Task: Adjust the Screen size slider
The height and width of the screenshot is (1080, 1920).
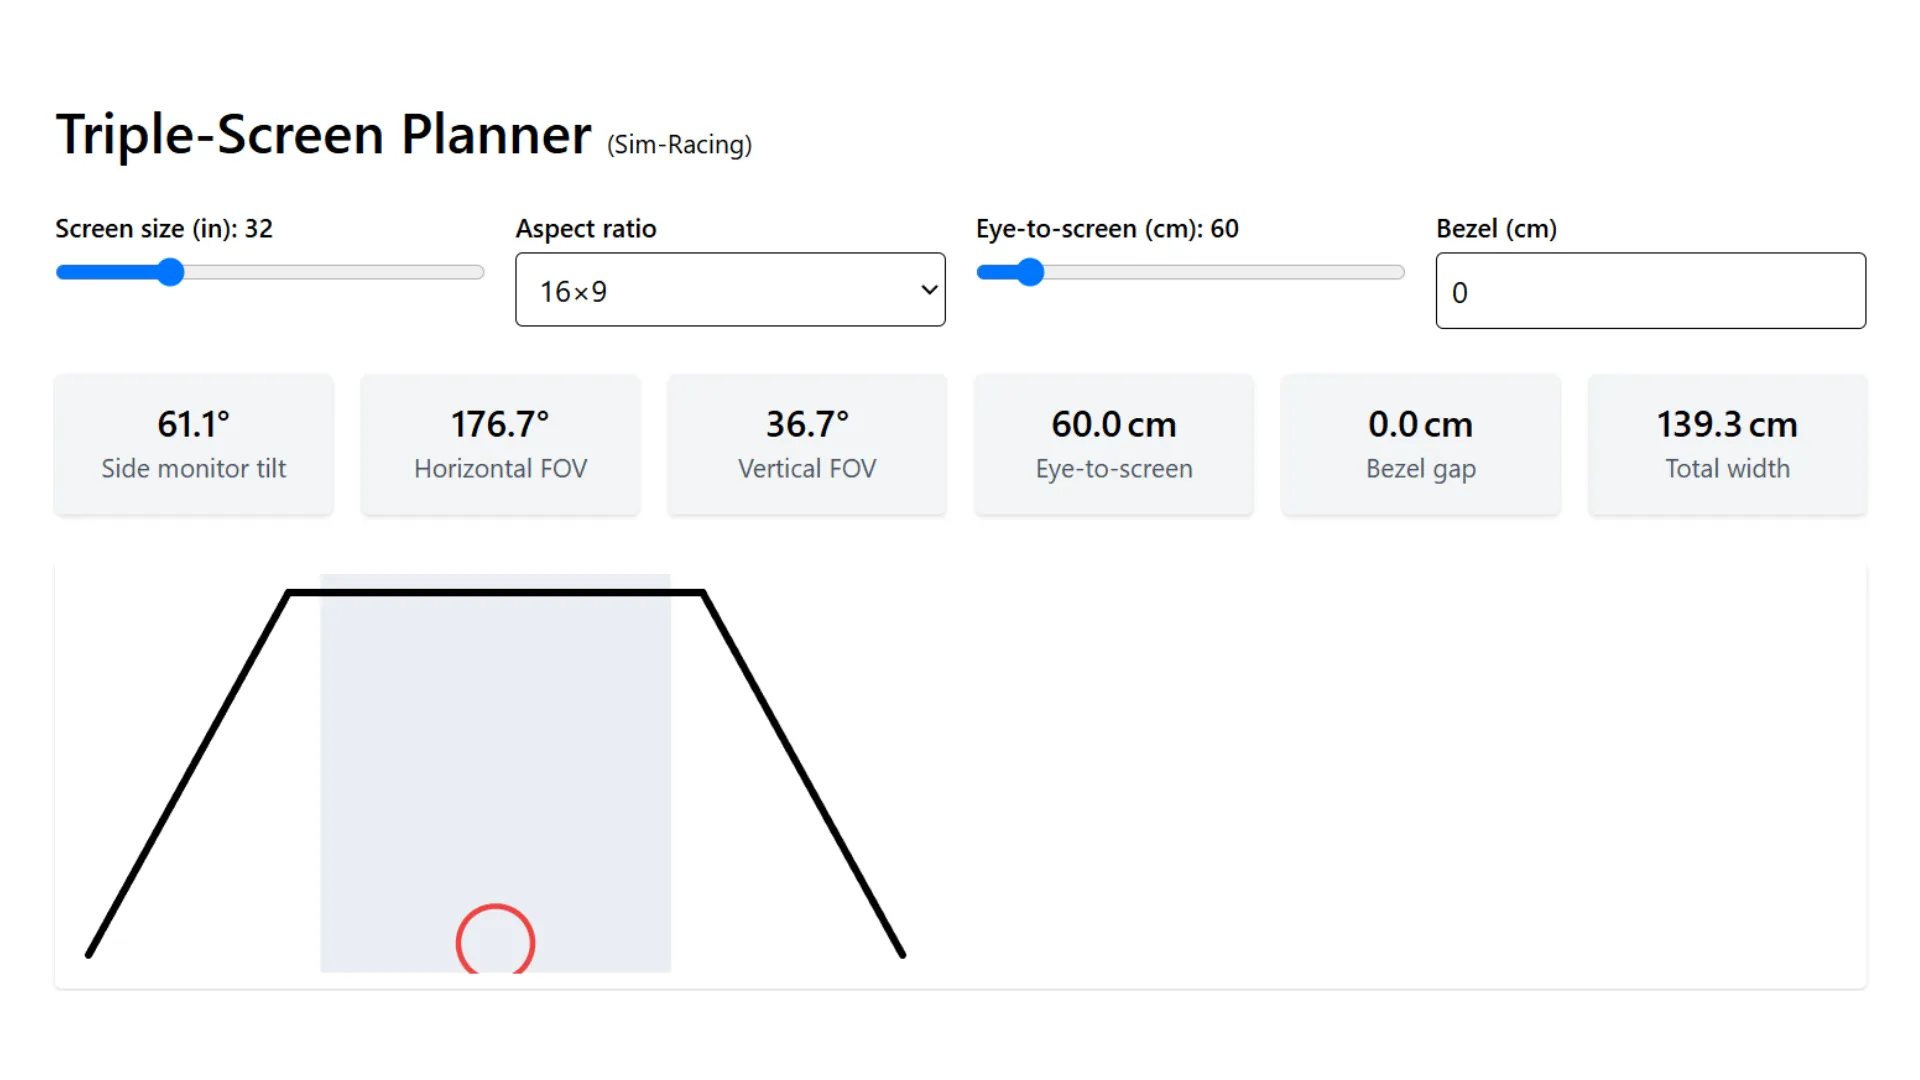Action: coord(171,272)
